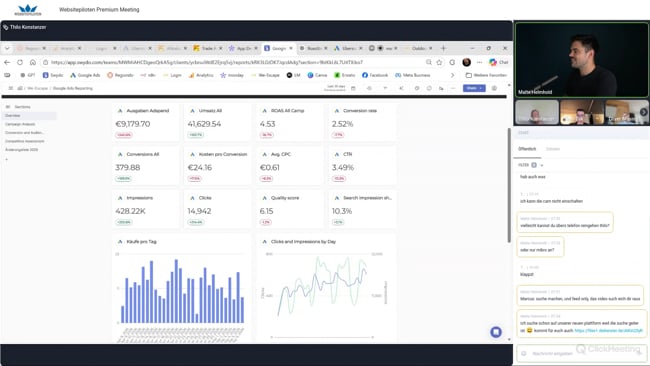Click the dashboard vertical scrollbar
The height and width of the screenshot is (366, 650).
pos(509,185)
